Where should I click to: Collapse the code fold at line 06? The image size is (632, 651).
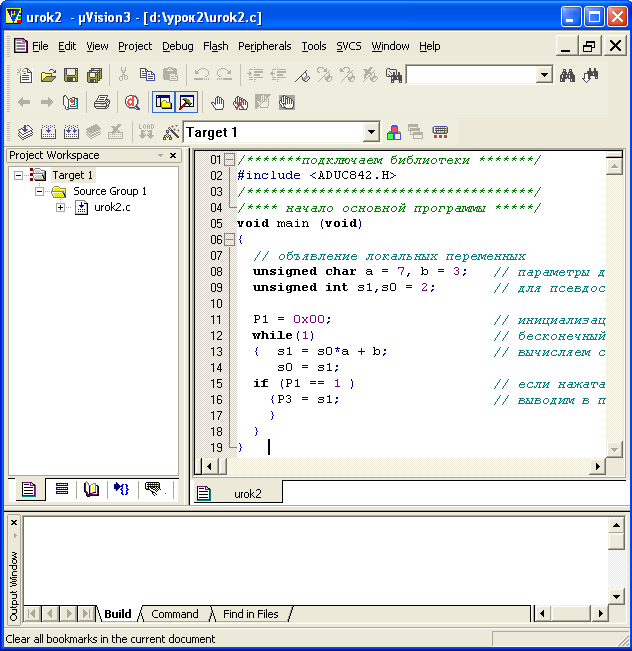(x=230, y=240)
